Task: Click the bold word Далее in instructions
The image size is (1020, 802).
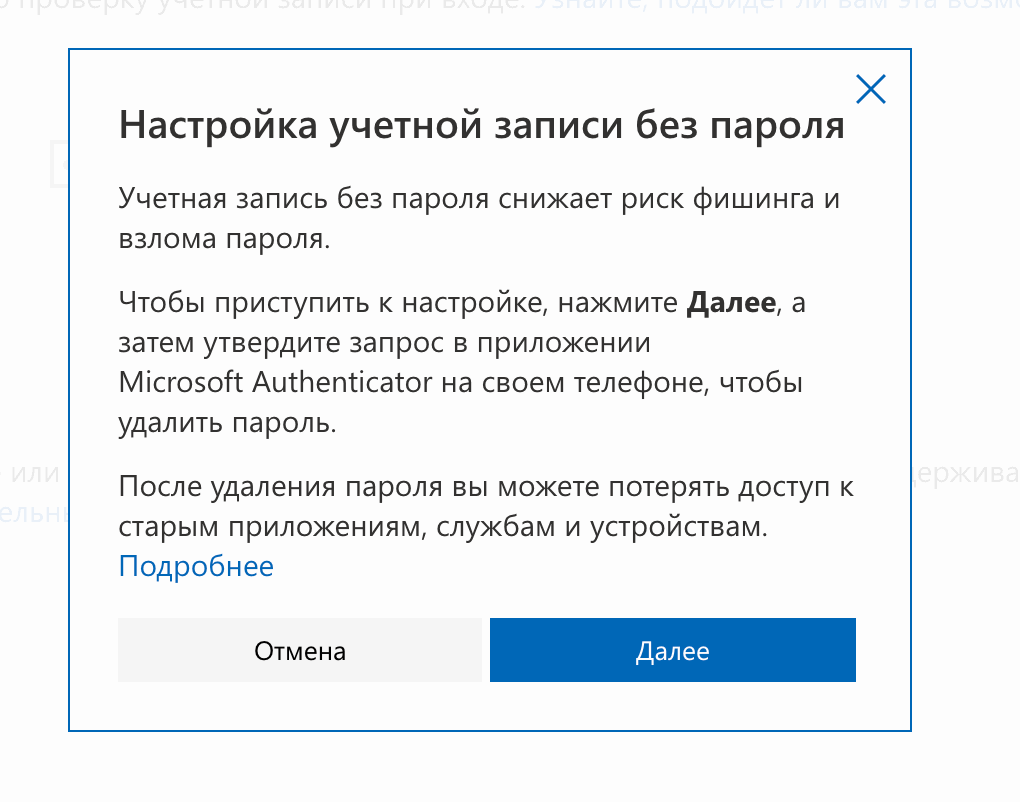Action: point(731,303)
